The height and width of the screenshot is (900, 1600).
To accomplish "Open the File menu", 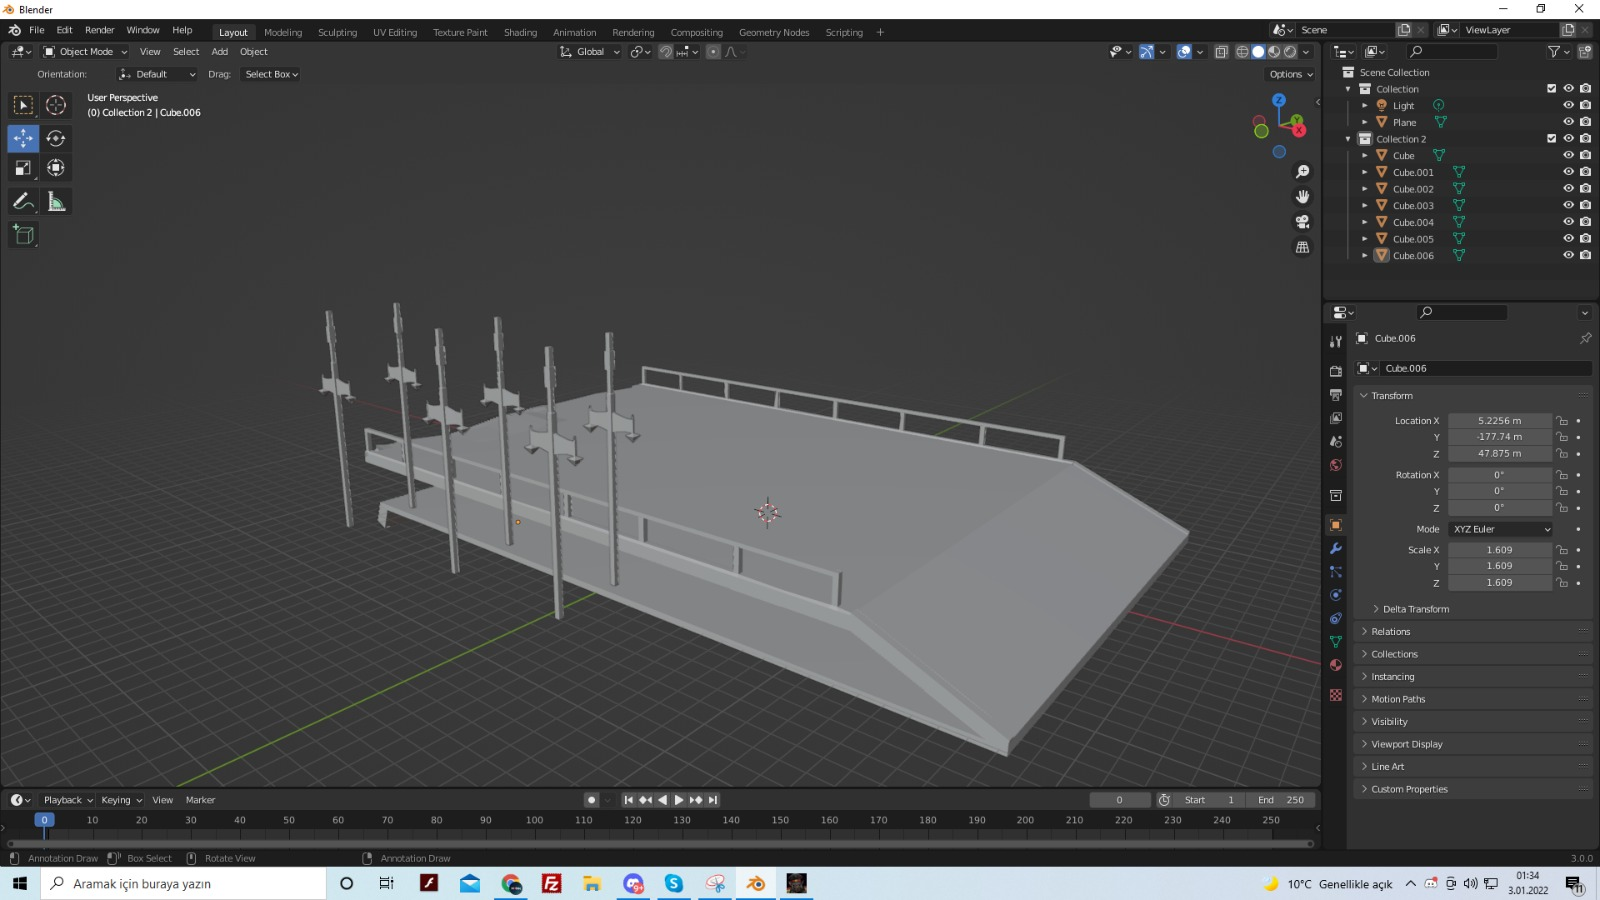I will tap(37, 30).
